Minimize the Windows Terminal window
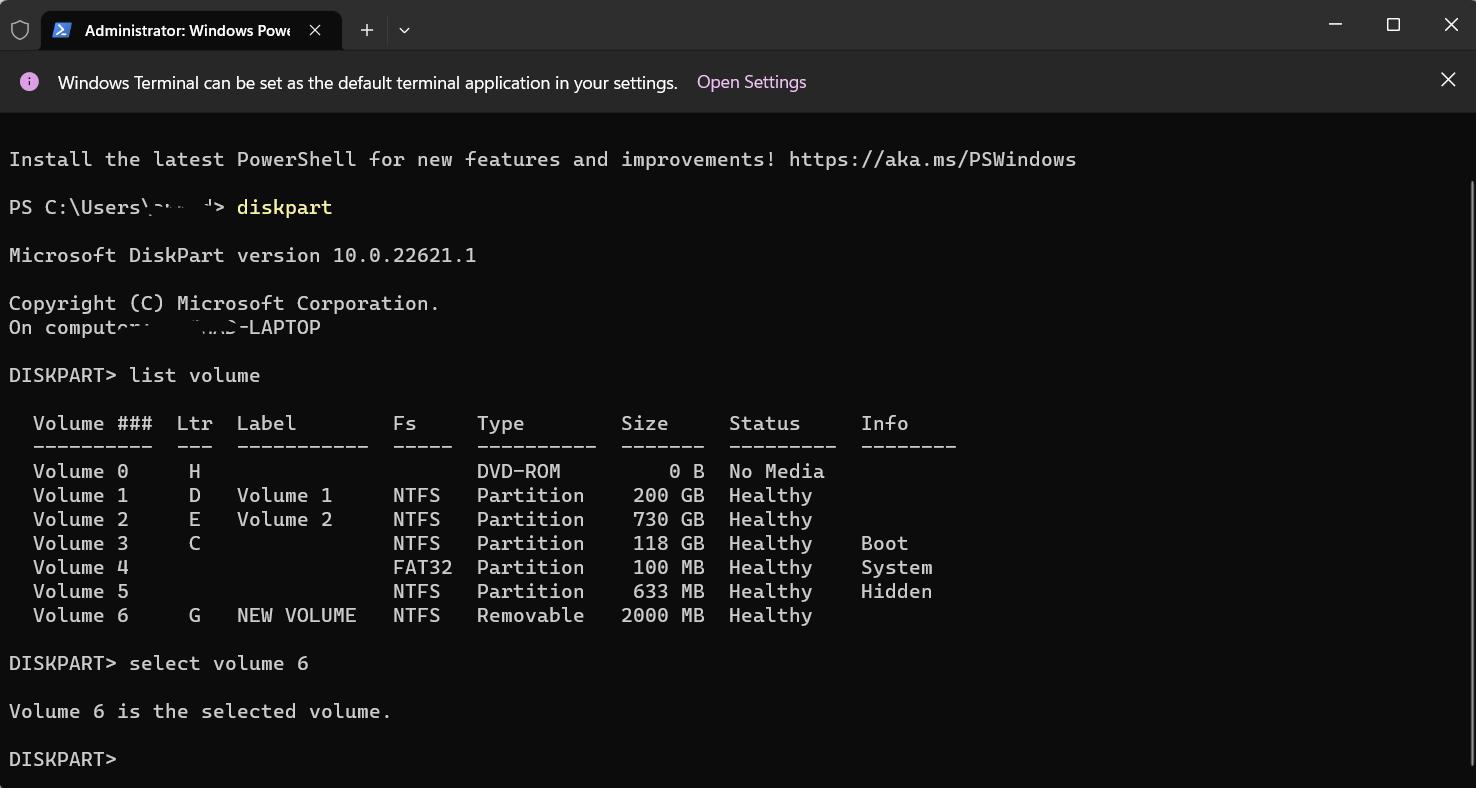 pyautogui.click(x=1335, y=25)
